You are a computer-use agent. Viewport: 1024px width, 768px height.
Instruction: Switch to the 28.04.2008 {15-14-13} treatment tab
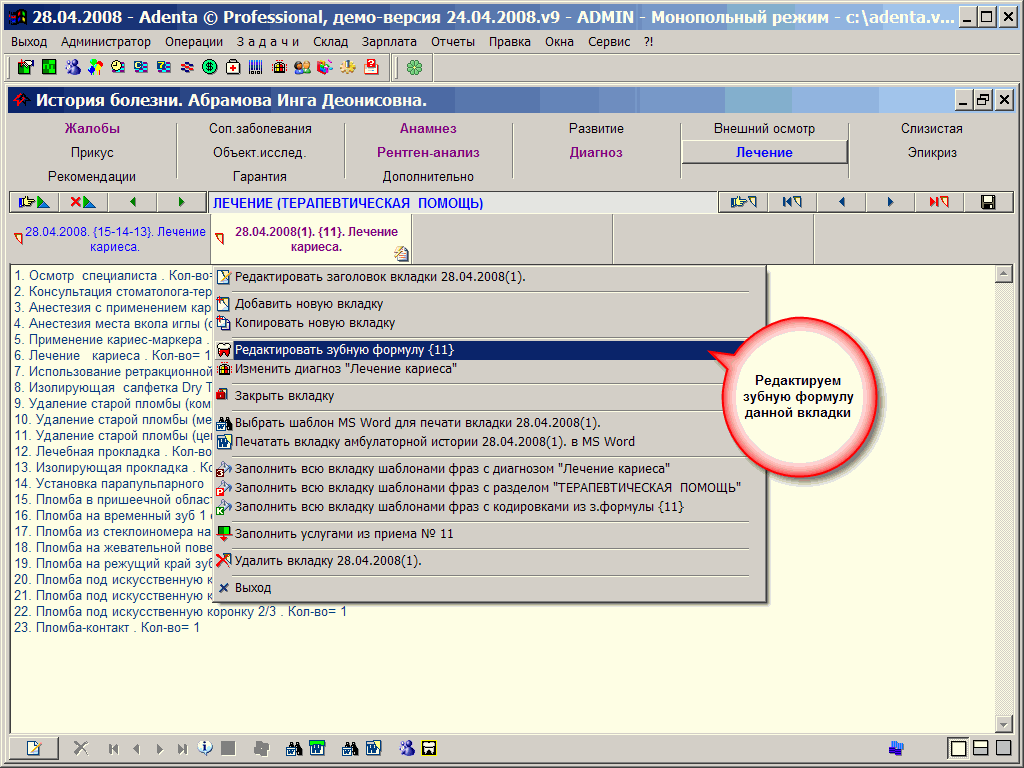click(x=109, y=238)
